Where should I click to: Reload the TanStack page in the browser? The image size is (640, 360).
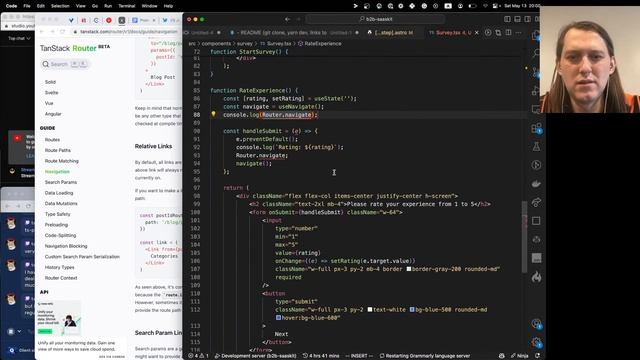62,31
